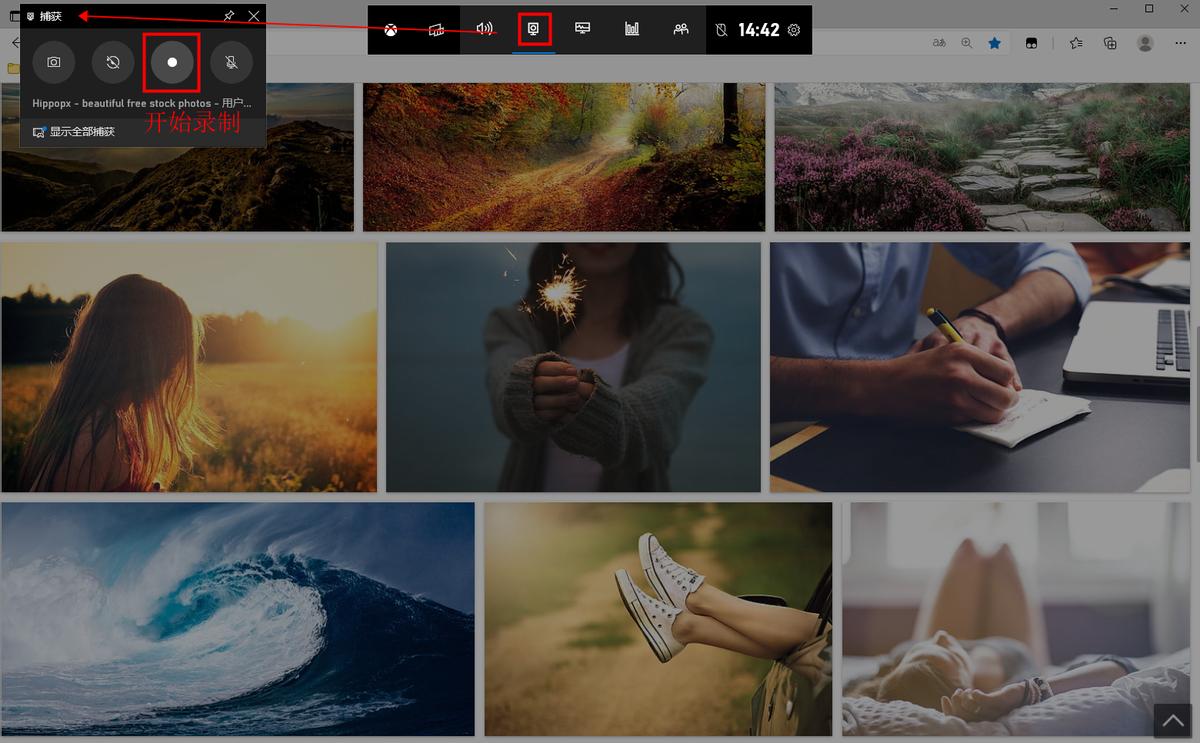Open Game Bar settings gear
Screen dimensions: 1200x743
tap(794, 30)
